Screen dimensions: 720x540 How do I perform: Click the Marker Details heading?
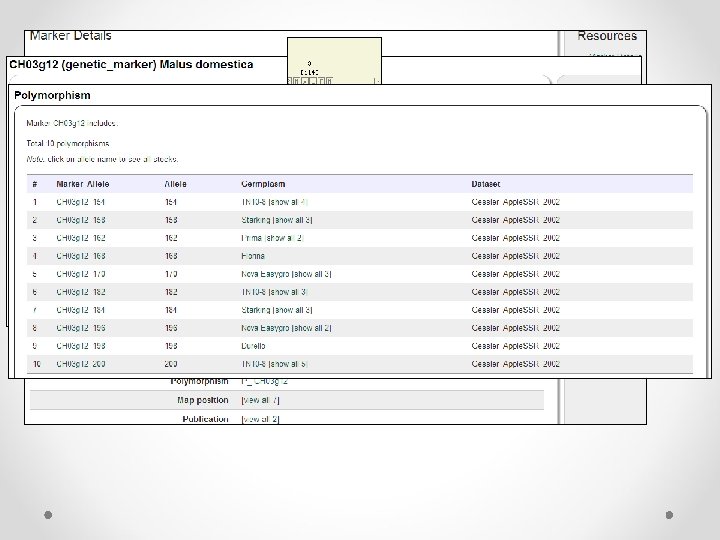tap(71, 36)
